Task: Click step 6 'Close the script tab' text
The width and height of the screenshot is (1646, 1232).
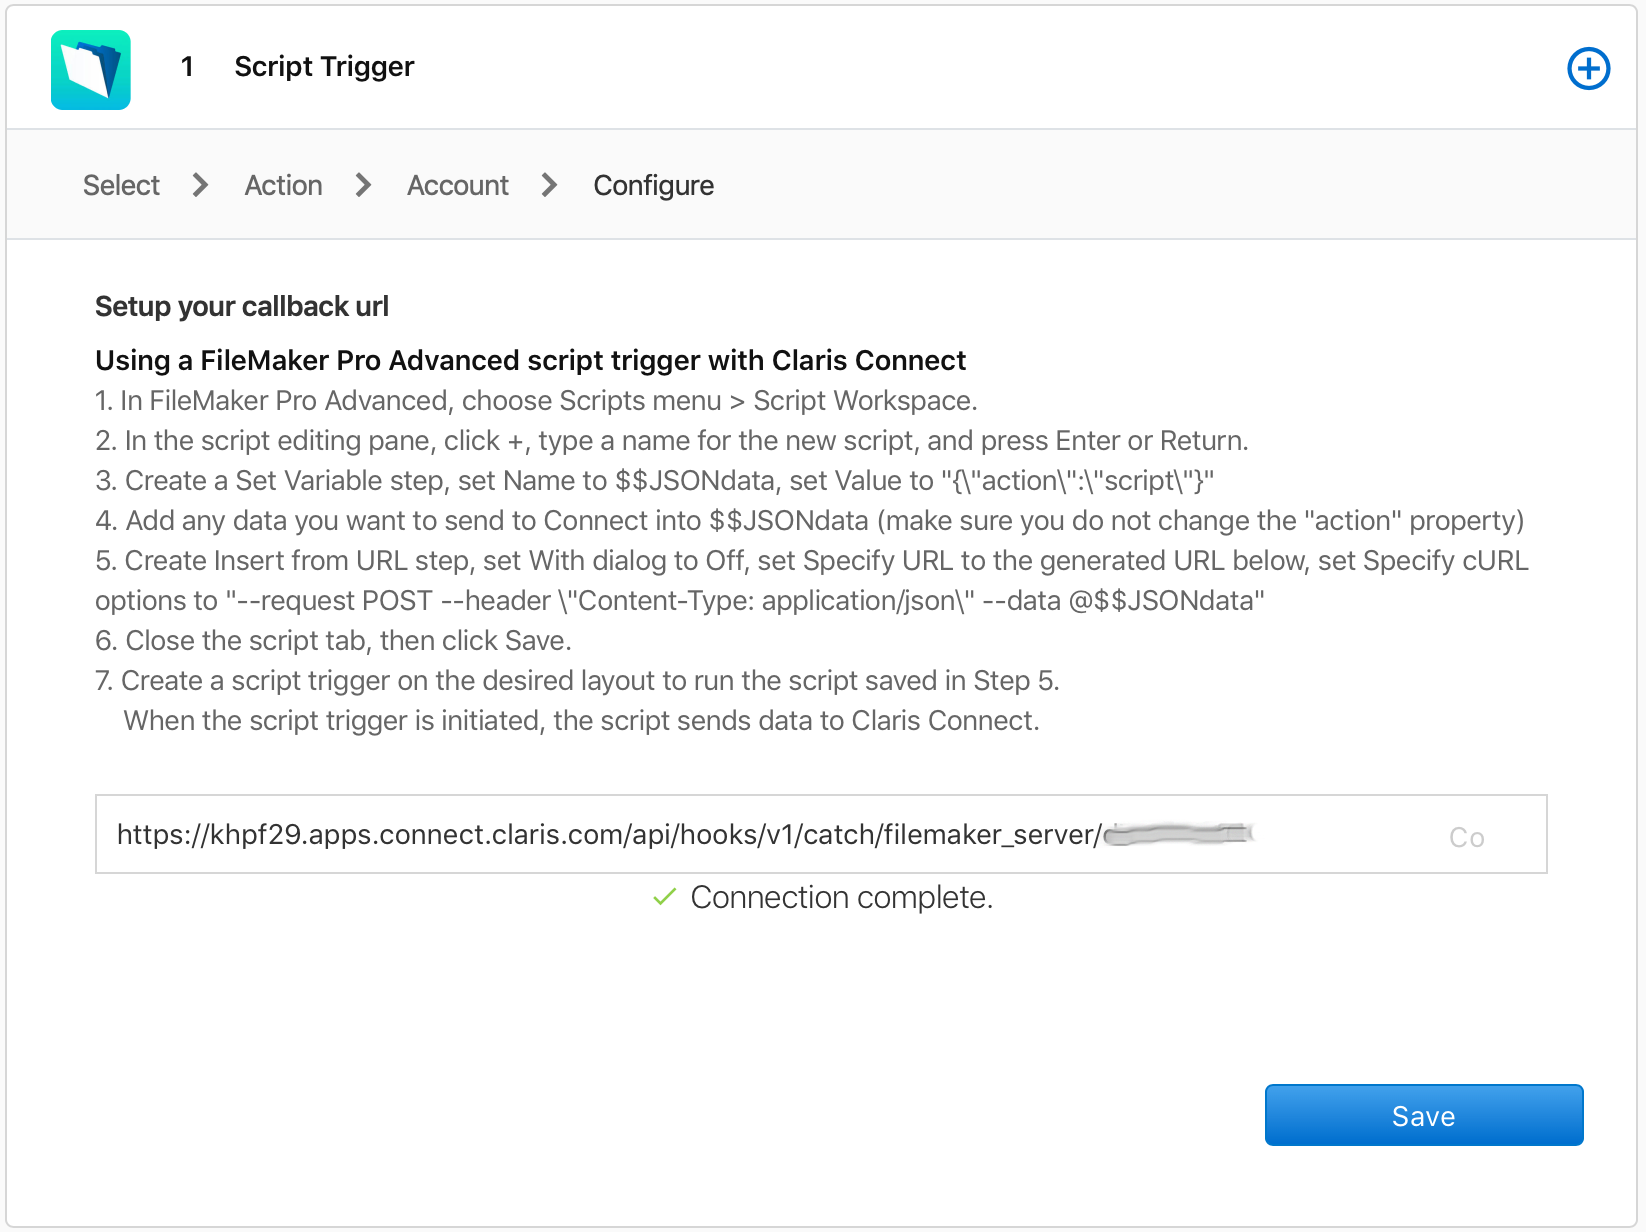Action: (334, 640)
